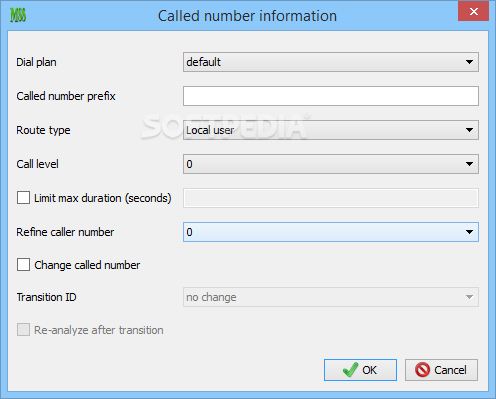Click the max duration seconds field
This screenshot has width=496, height=399.
[331, 198]
